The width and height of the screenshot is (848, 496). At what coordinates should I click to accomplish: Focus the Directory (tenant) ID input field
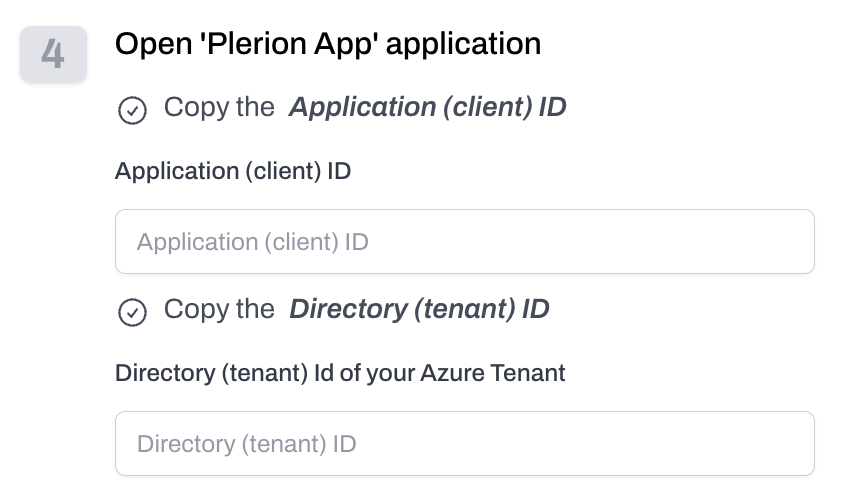point(464,443)
